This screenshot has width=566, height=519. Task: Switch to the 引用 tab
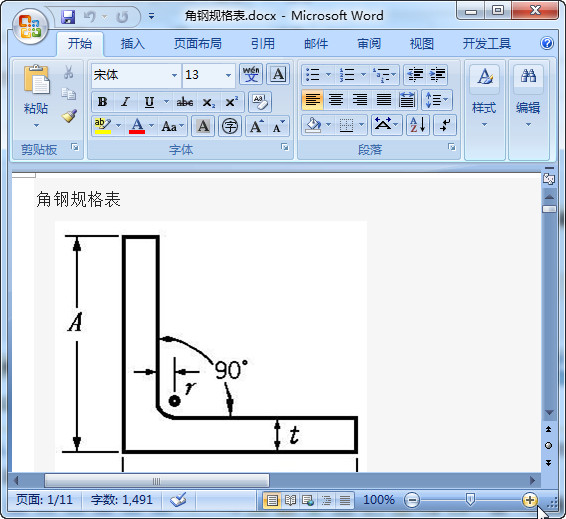coord(263,44)
